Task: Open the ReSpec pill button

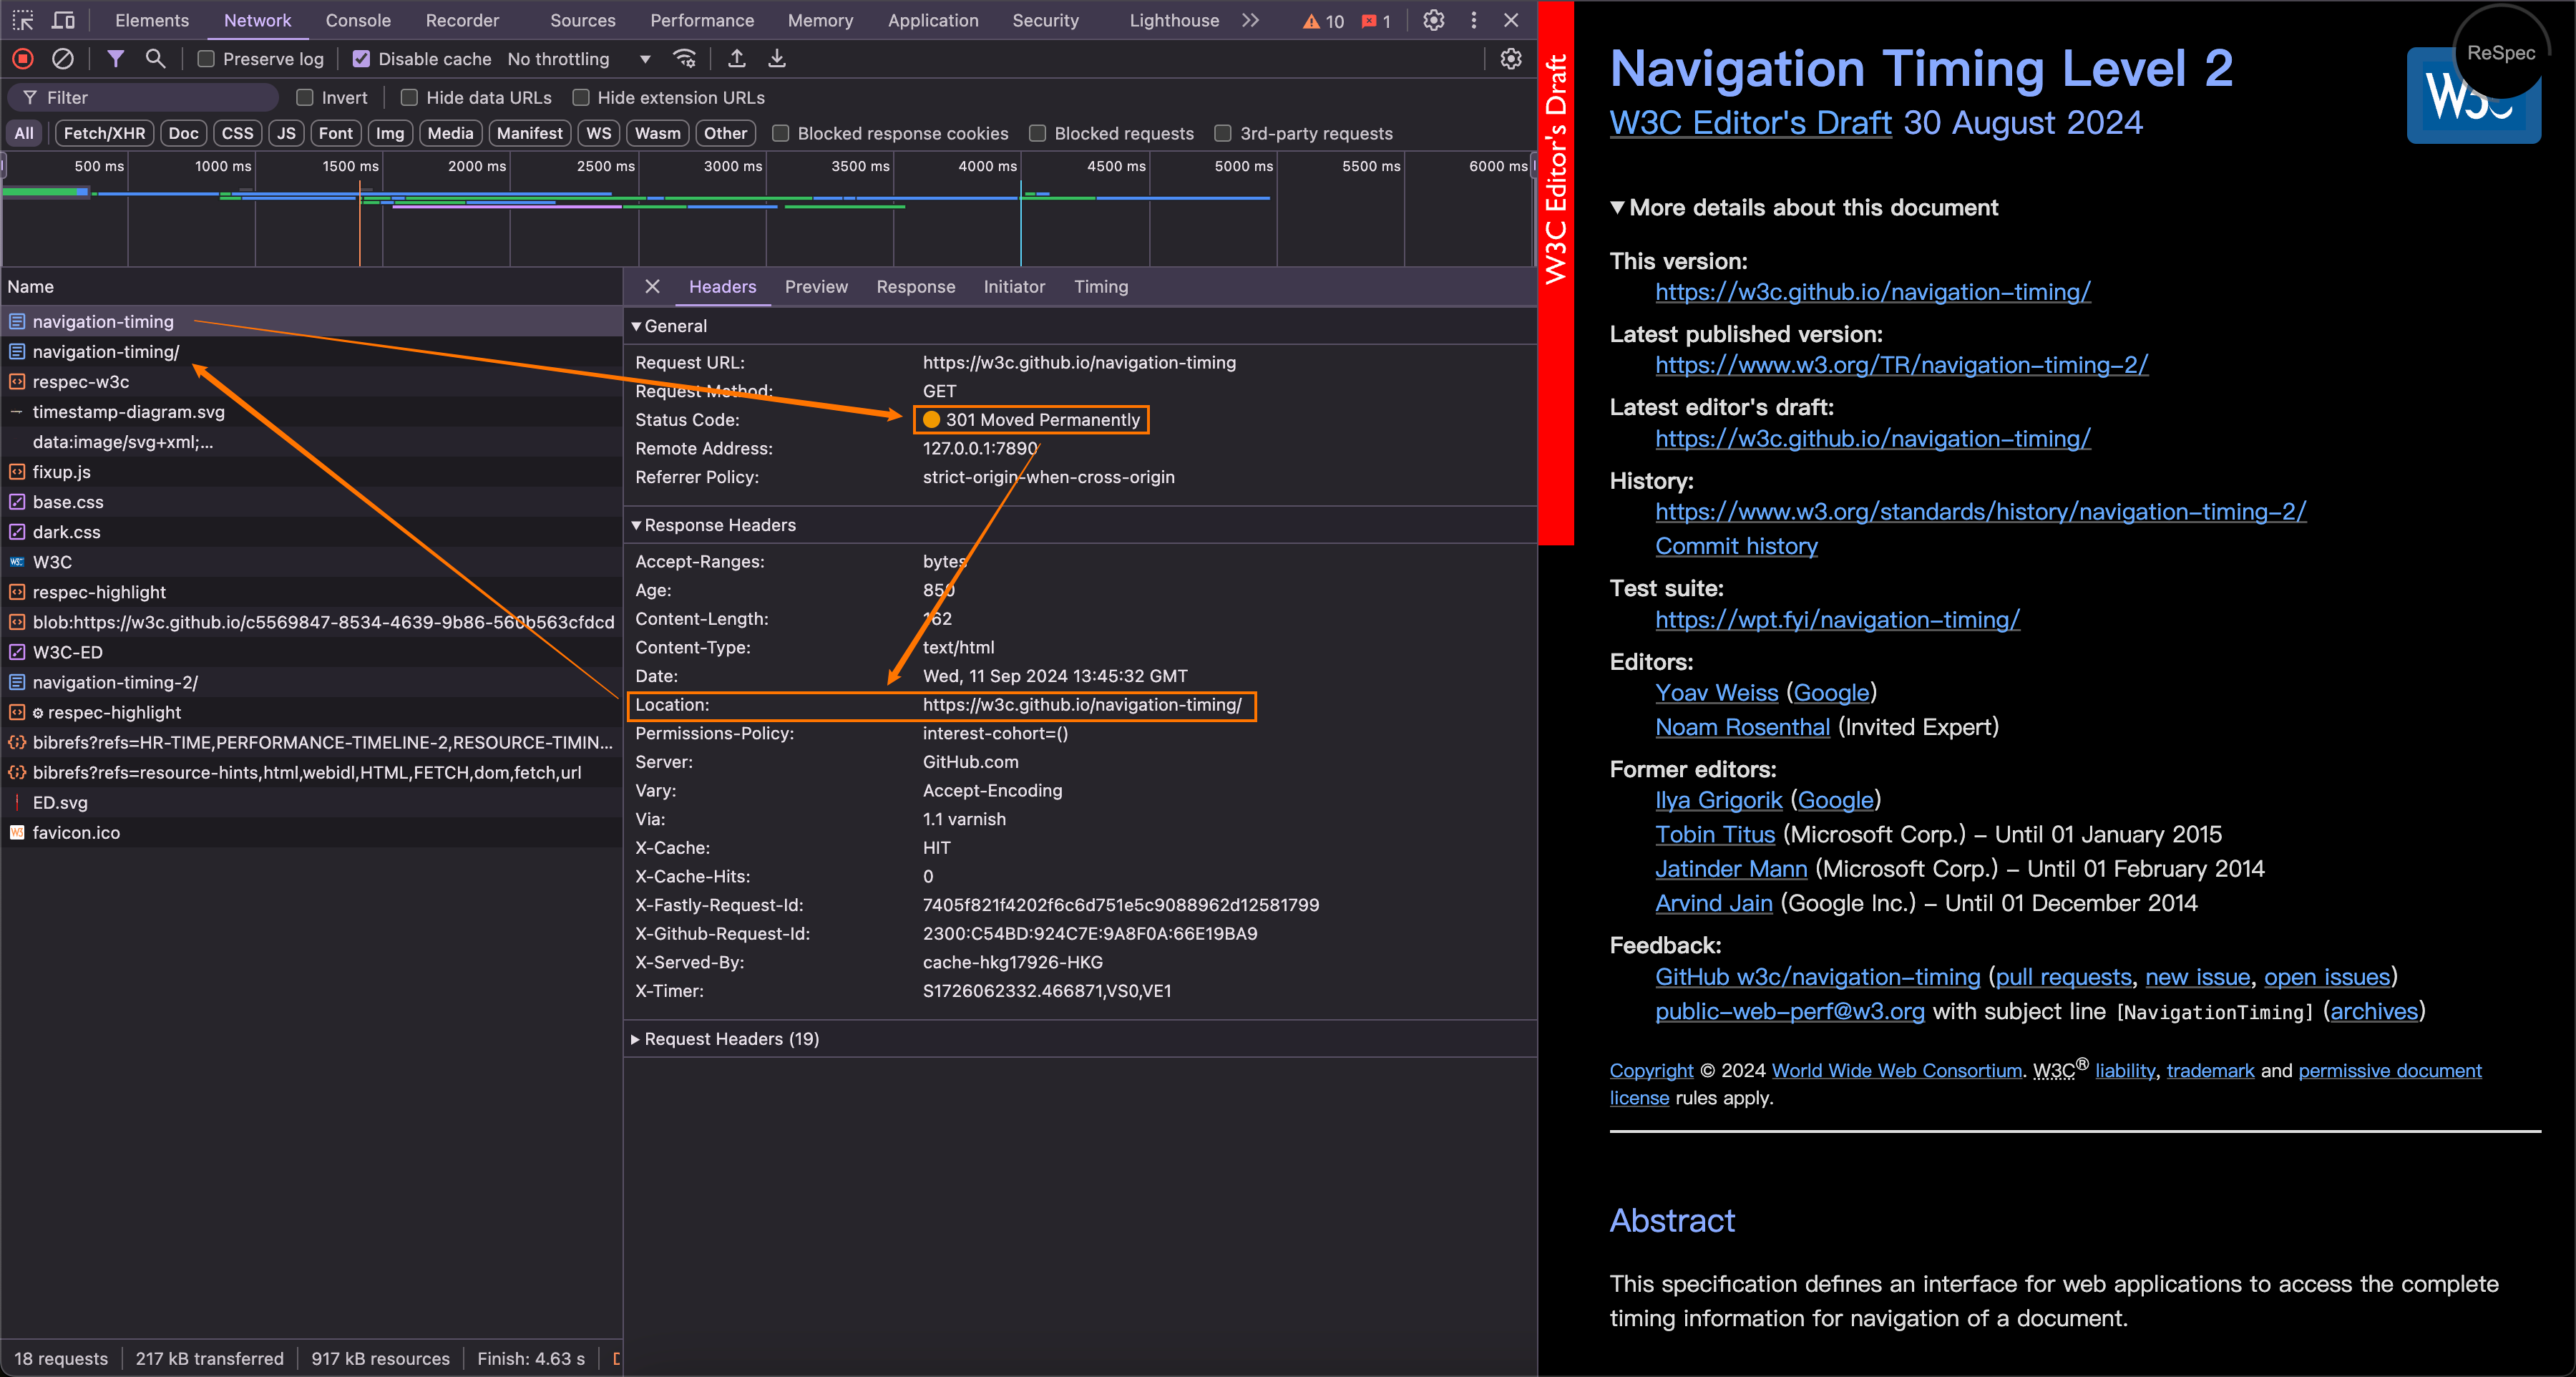Action: click(2501, 53)
